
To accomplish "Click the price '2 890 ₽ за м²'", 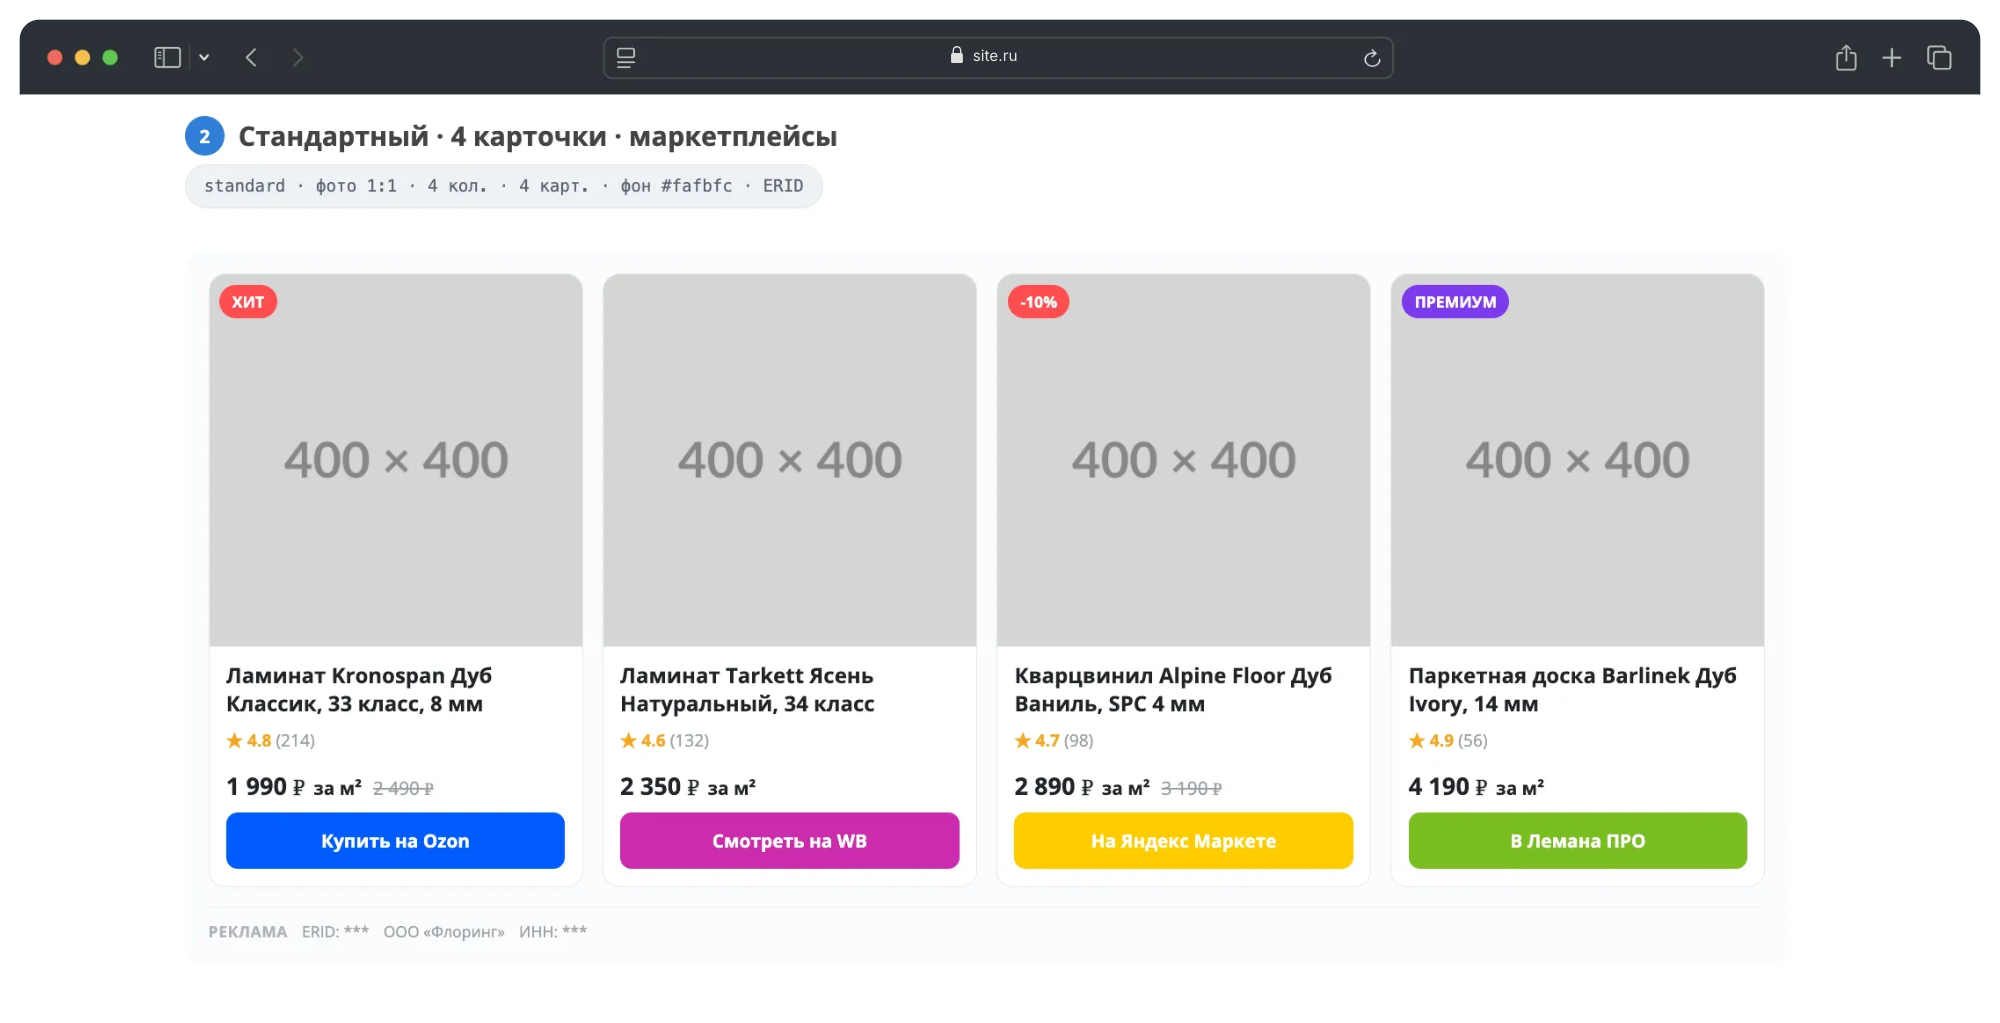I will click(x=1082, y=787).
